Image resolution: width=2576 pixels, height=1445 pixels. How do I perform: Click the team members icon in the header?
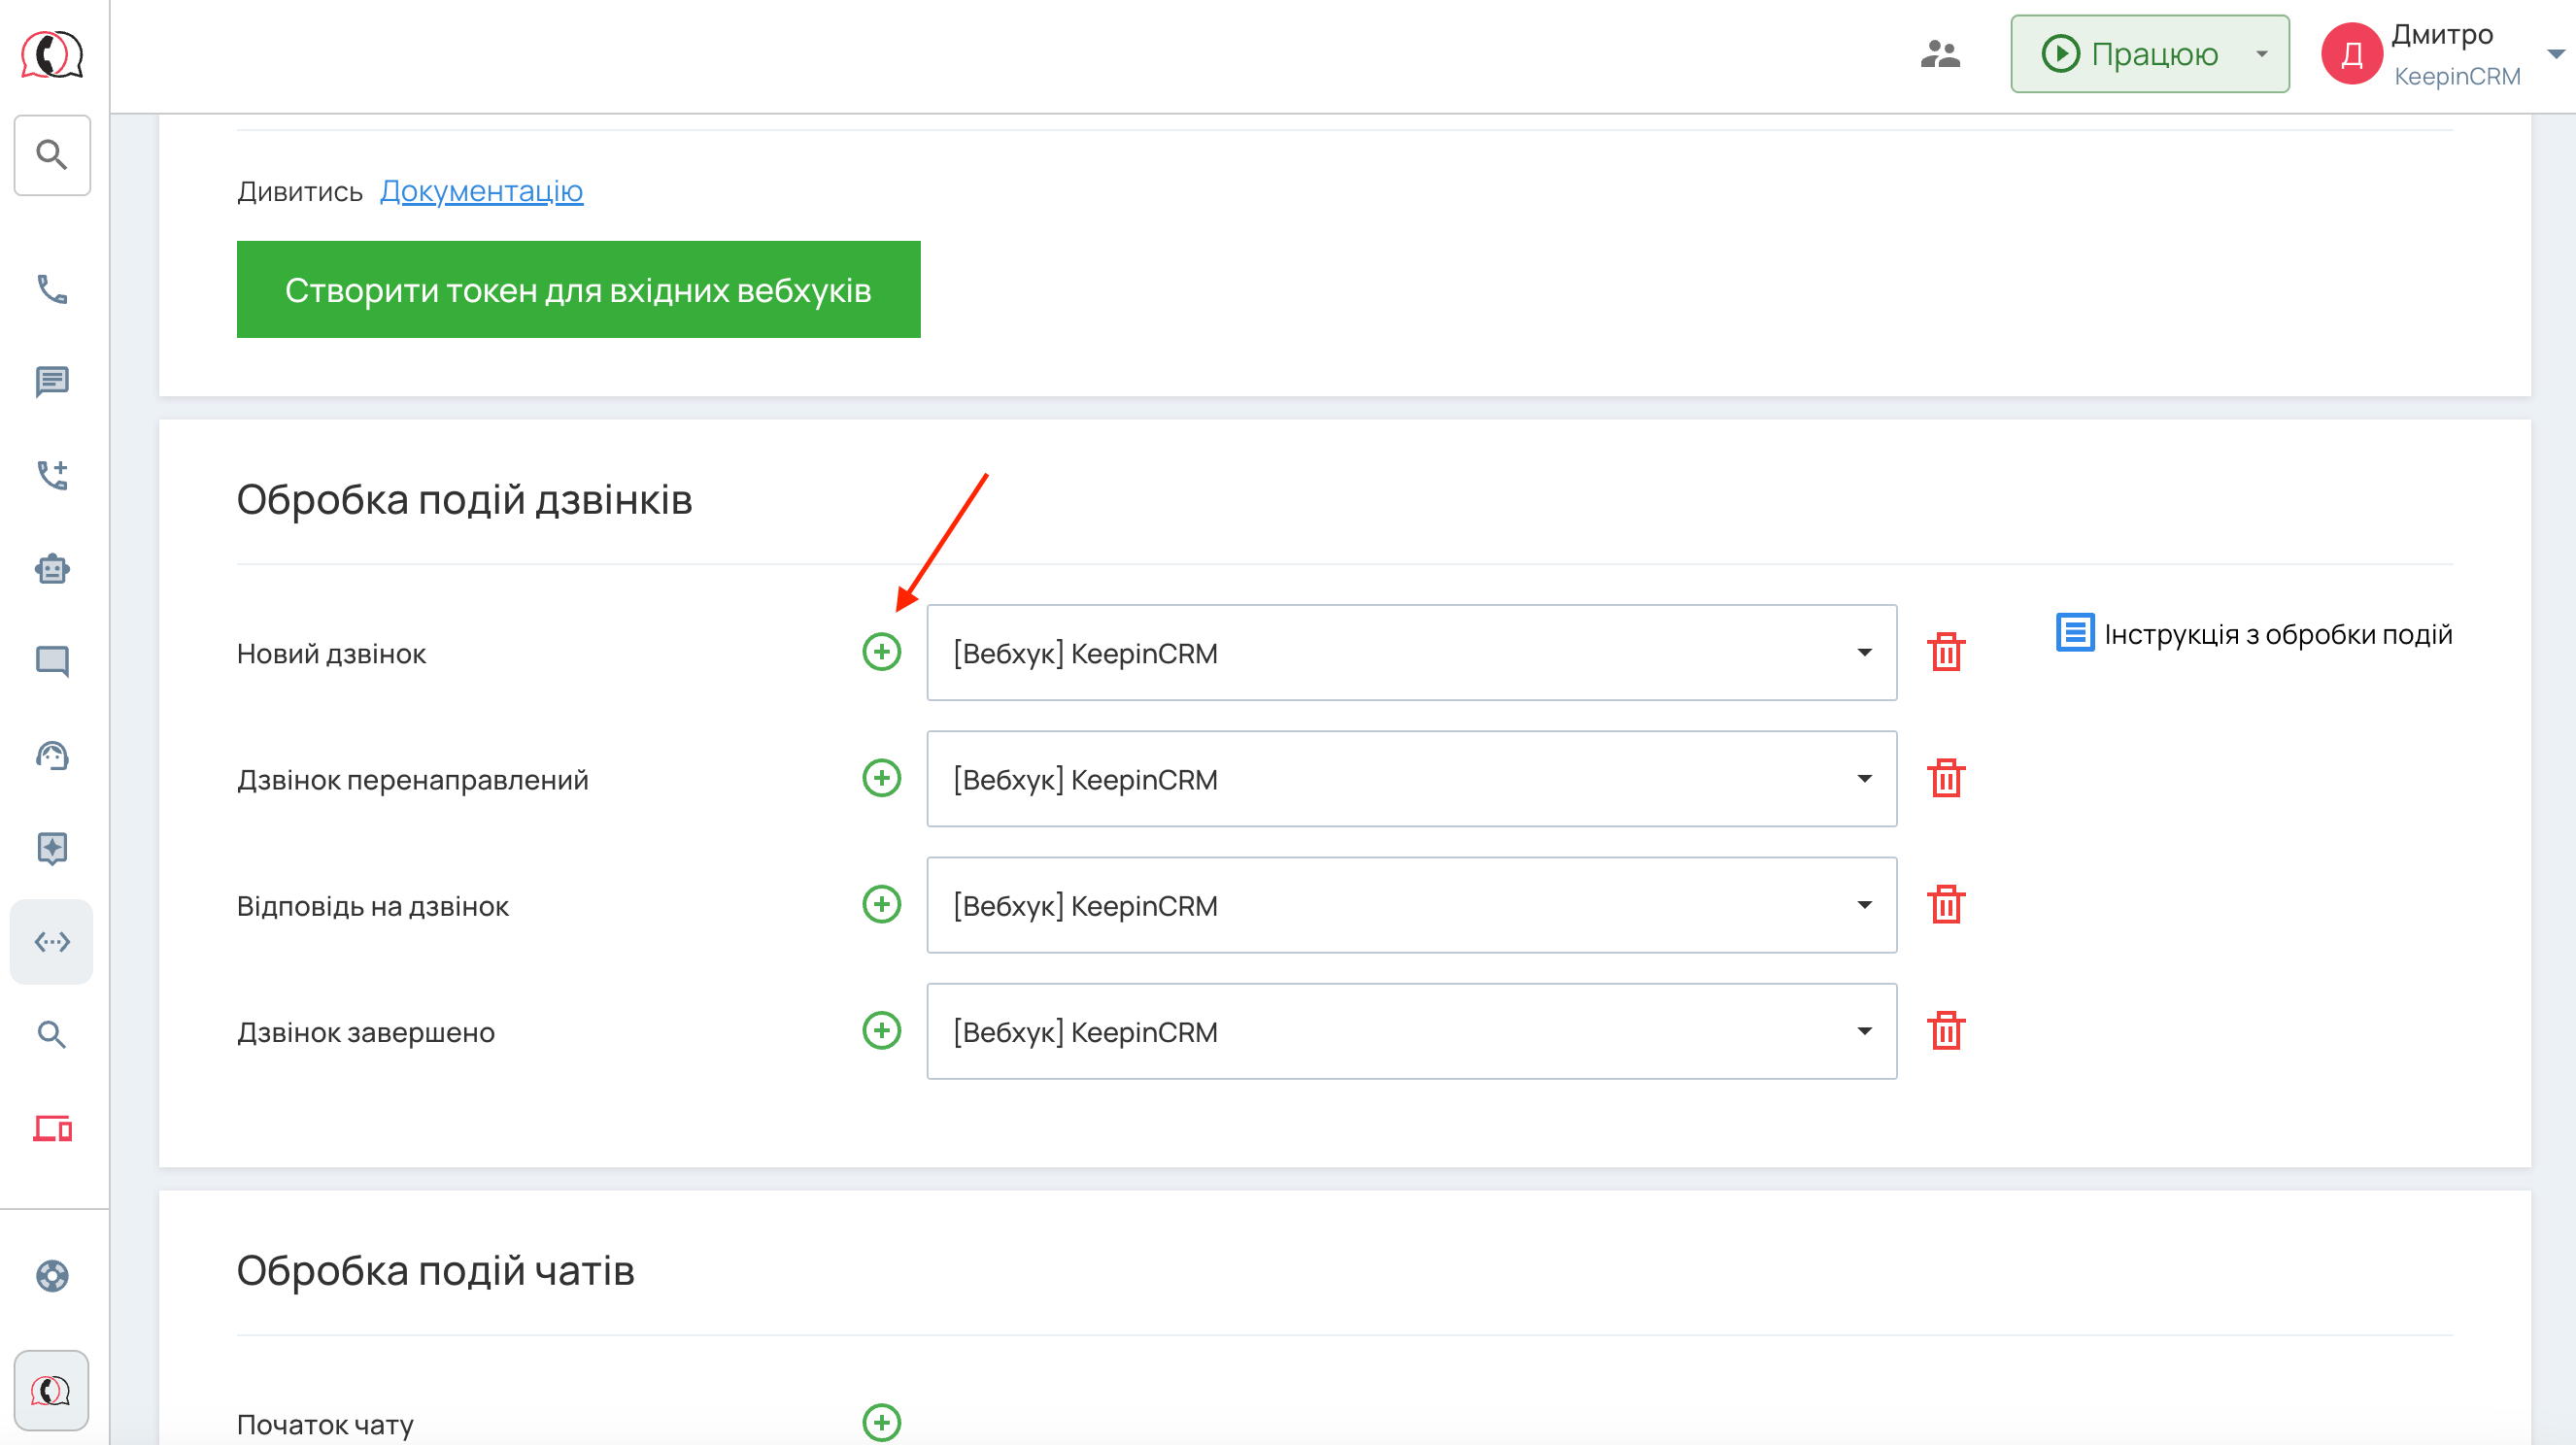pos(1940,54)
